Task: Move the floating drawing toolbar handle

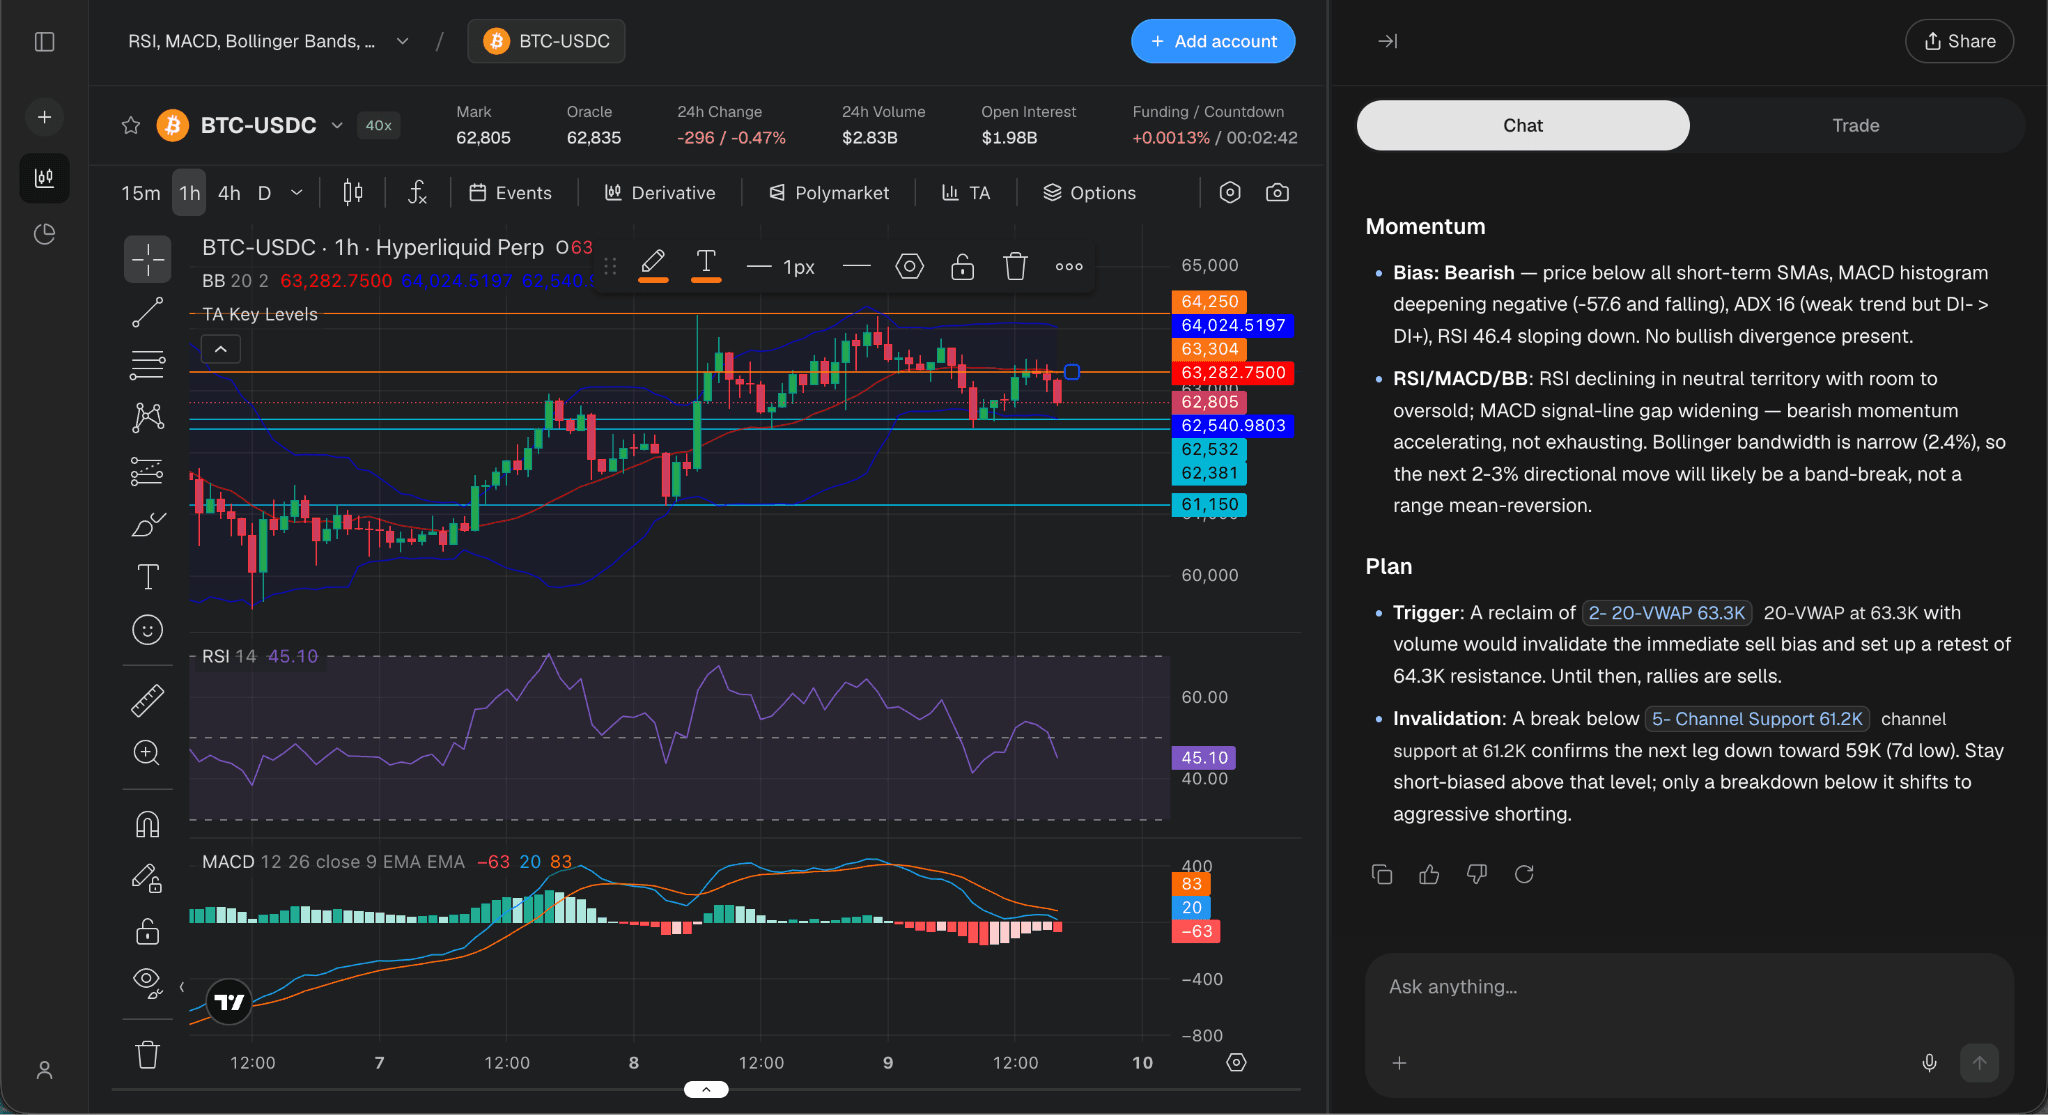Action: (x=610, y=266)
